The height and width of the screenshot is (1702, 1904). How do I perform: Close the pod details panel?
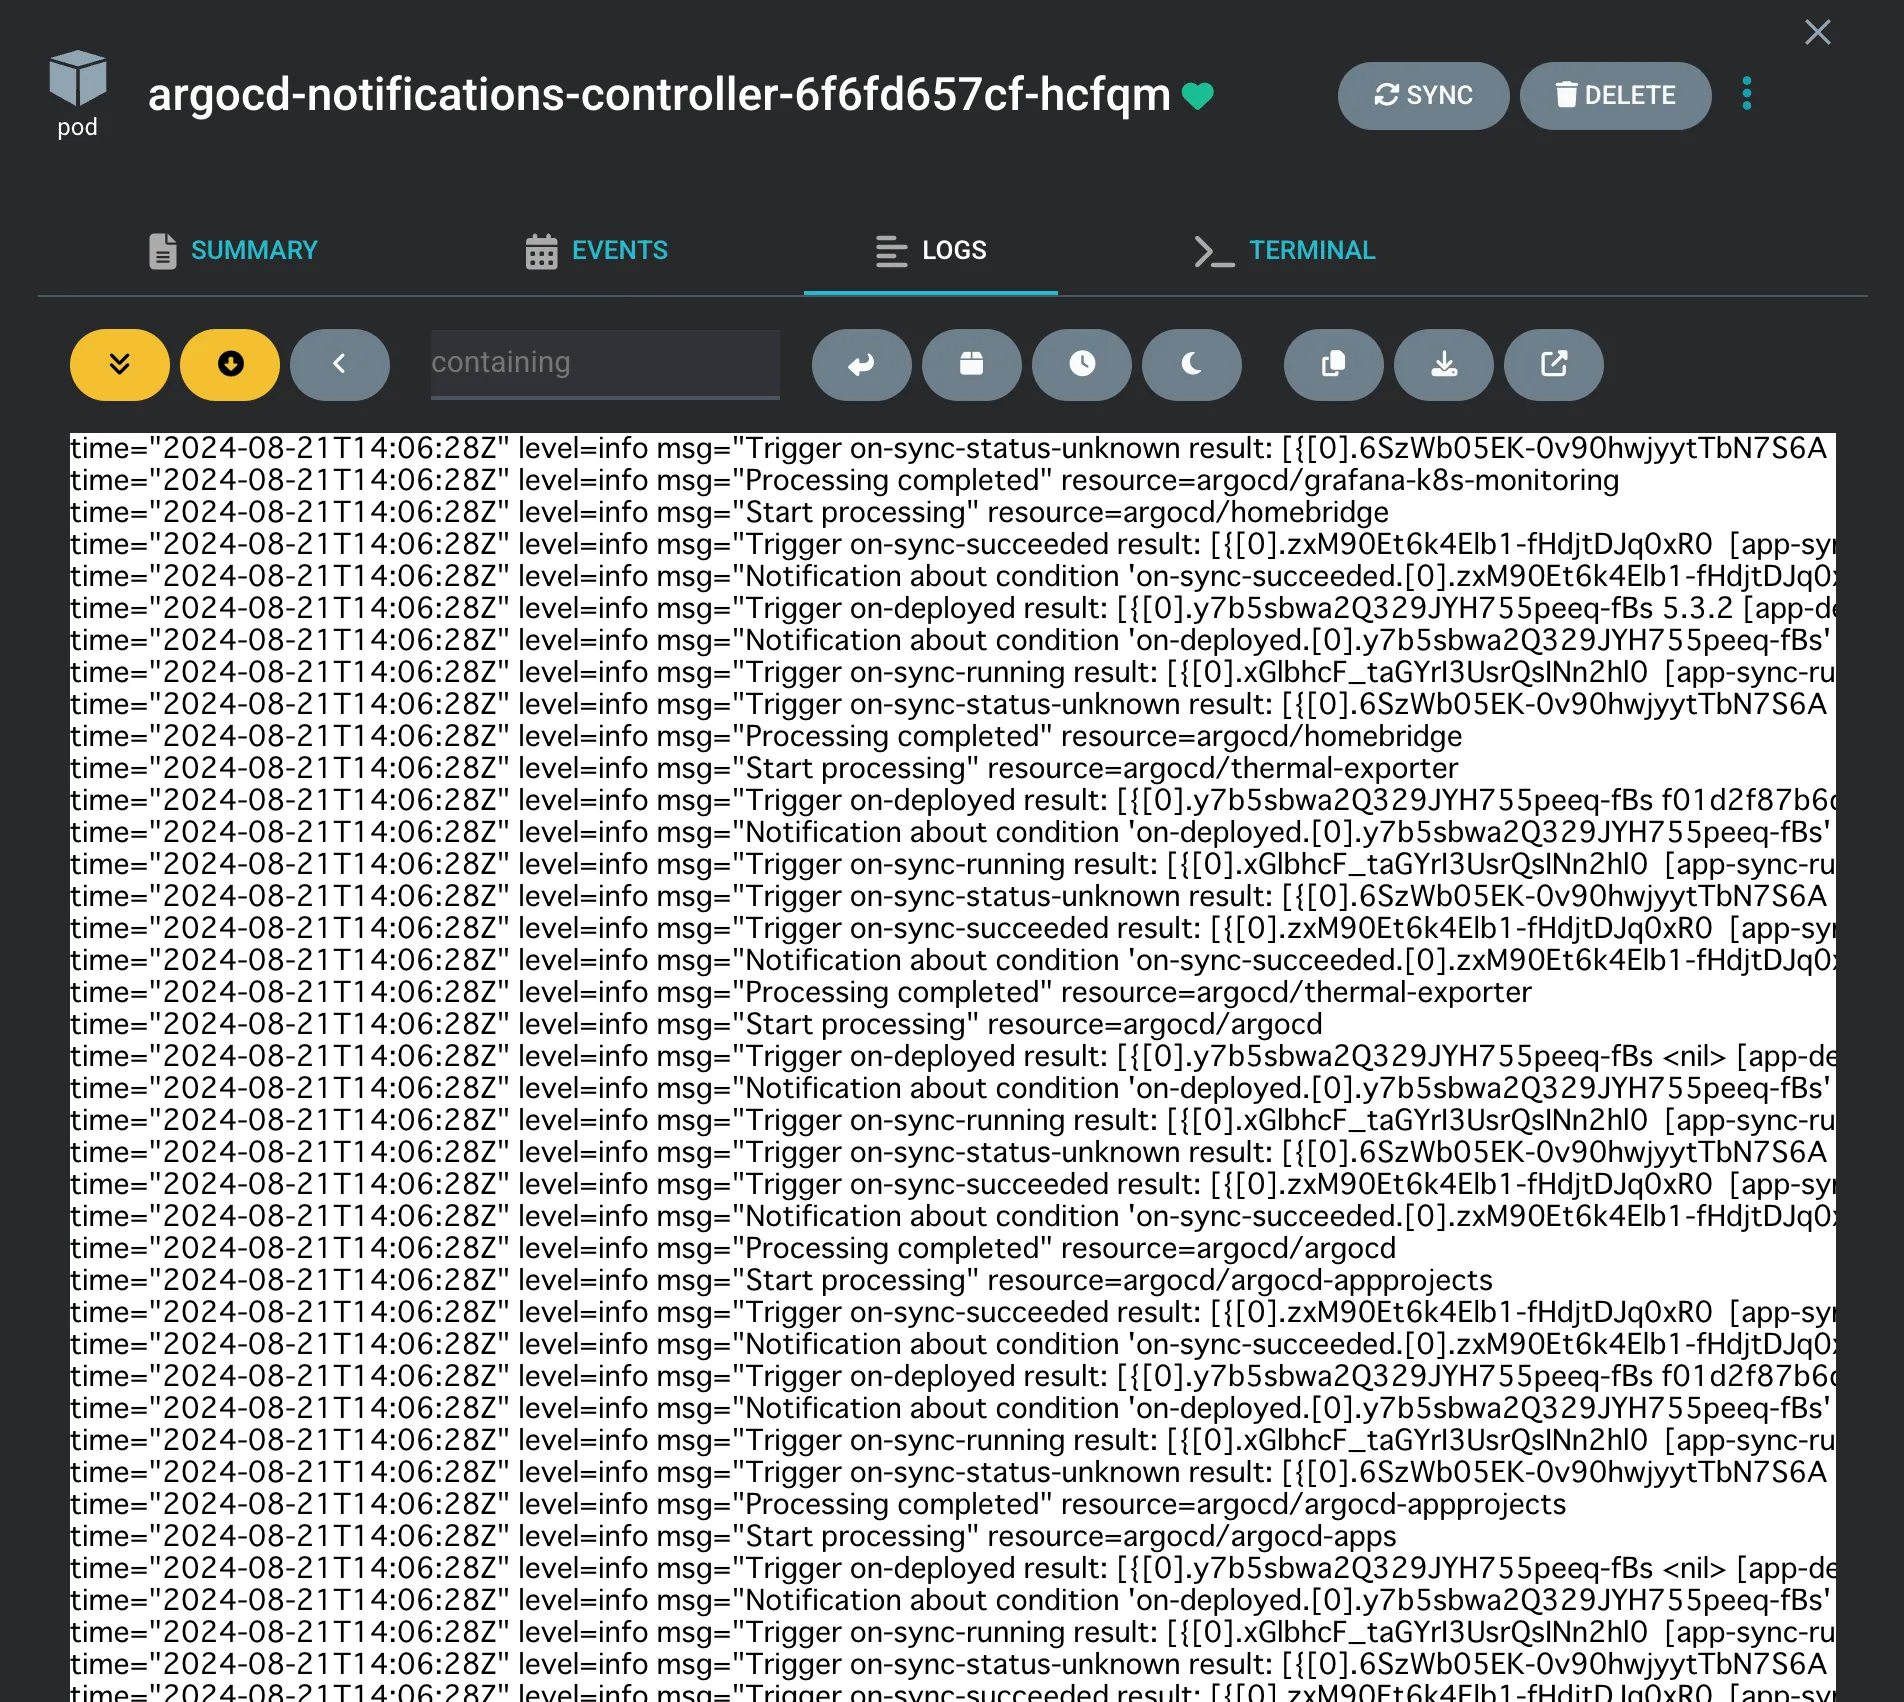point(1817,33)
